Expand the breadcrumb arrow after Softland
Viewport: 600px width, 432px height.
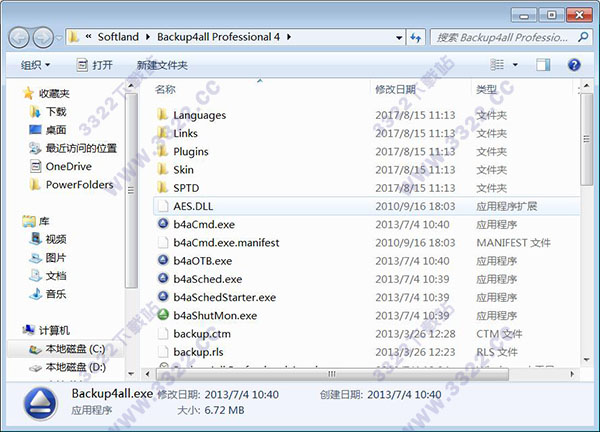point(148,37)
